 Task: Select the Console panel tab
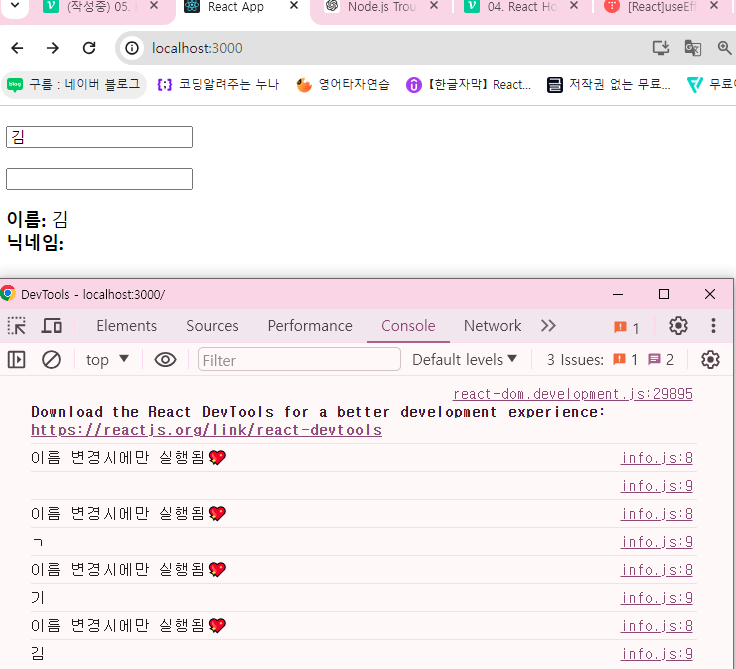point(408,326)
